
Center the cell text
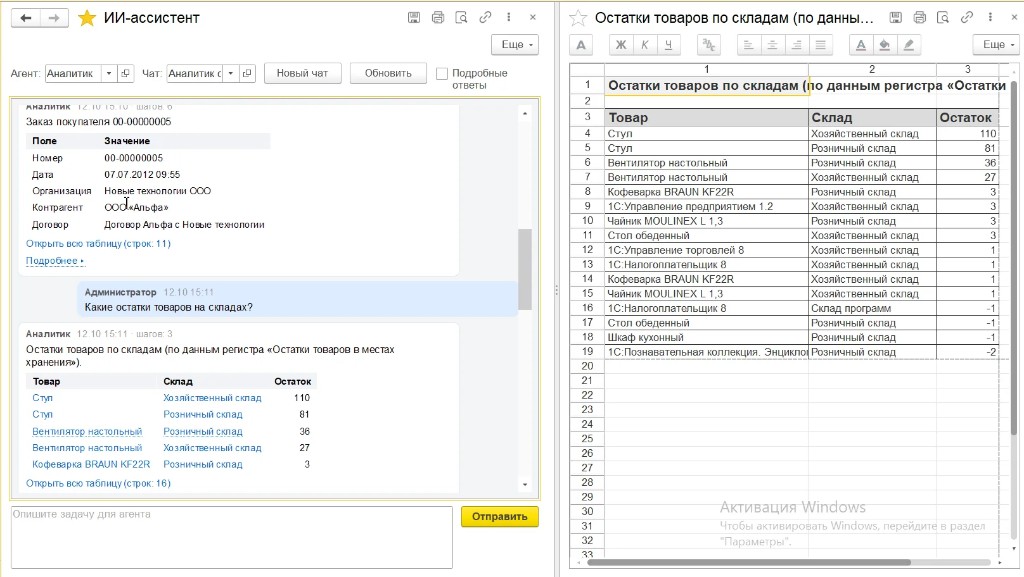point(773,44)
